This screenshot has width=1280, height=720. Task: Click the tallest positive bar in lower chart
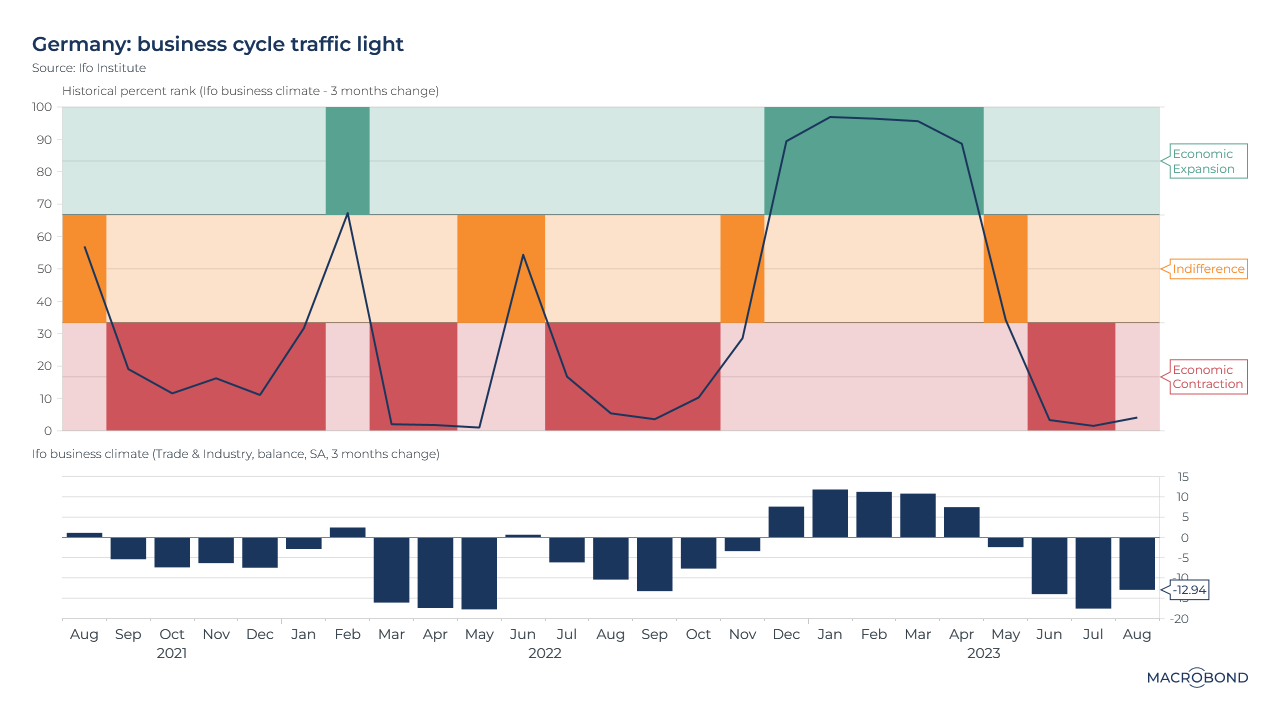830,513
